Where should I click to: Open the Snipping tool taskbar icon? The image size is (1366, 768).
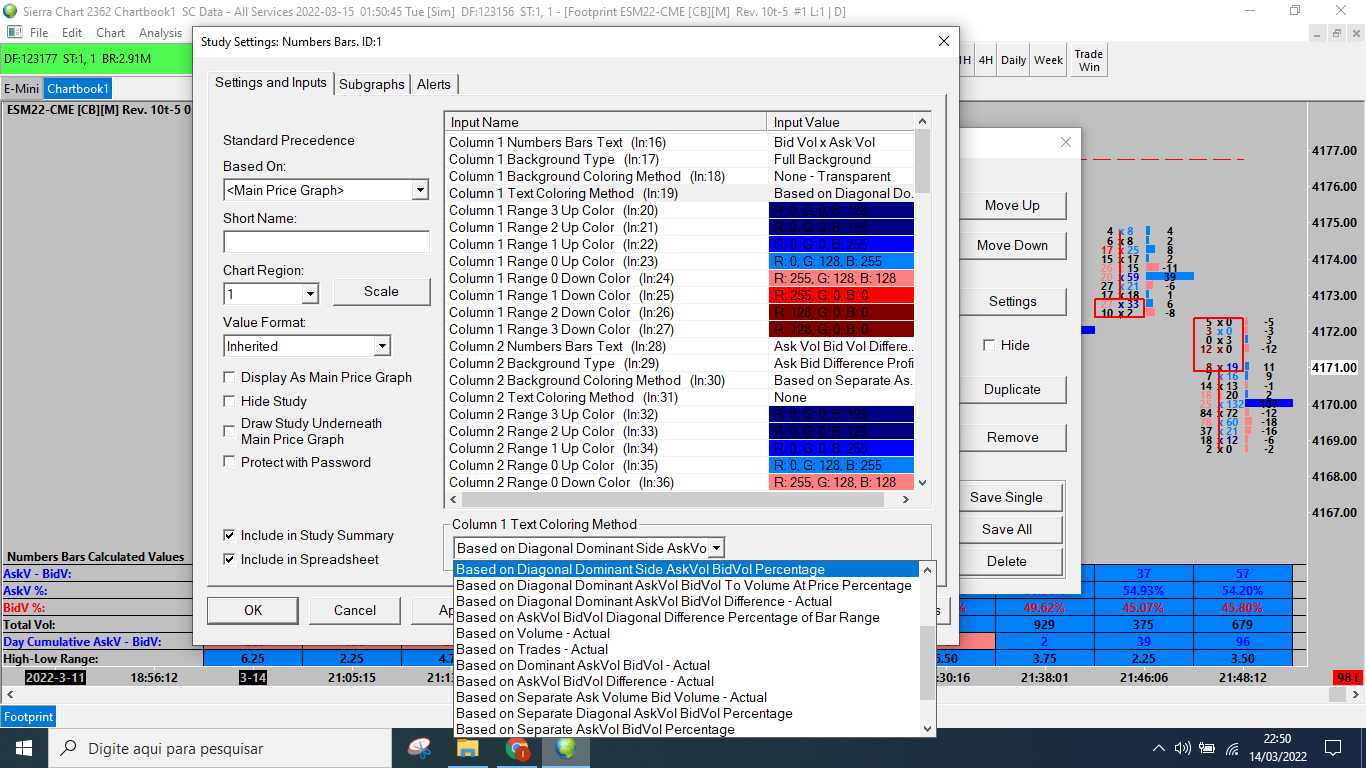point(420,747)
